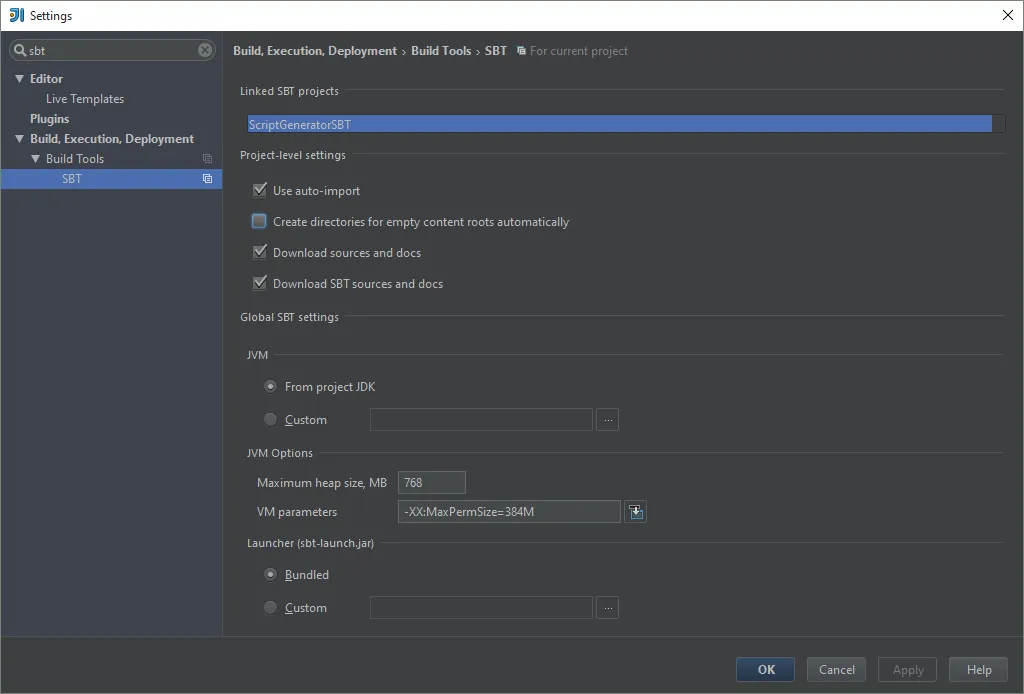Click the IntelliJ Settings window icon
1024x694 pixels.
[16, 15]
